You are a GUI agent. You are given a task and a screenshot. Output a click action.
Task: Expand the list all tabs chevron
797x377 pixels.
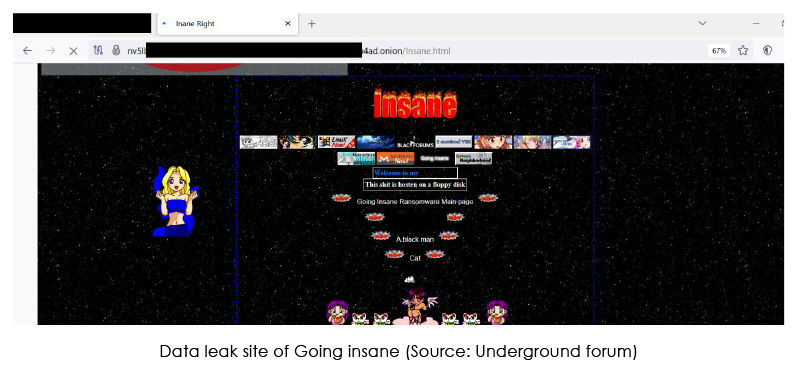pyautogui.click(x=702, y=23)
